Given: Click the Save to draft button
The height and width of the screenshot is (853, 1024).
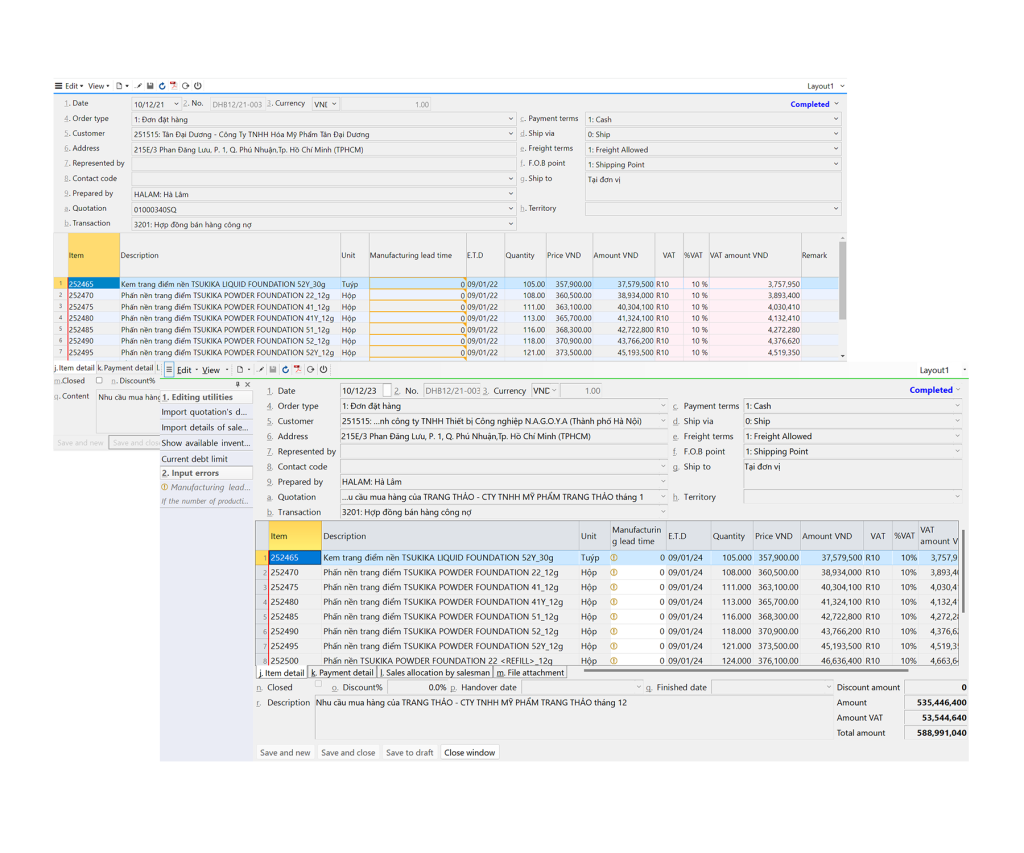Looking at the screenshot, I should (410, 752).
